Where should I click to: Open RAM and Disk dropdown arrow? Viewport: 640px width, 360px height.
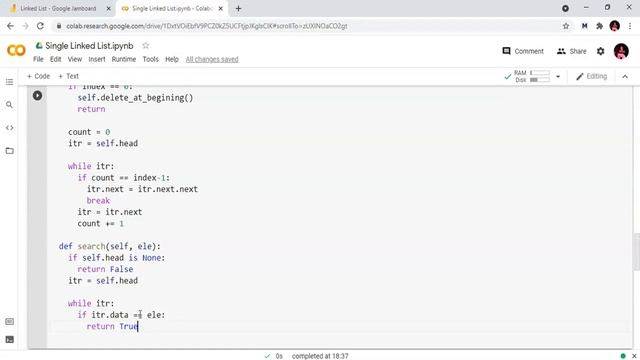coord(558,76)
